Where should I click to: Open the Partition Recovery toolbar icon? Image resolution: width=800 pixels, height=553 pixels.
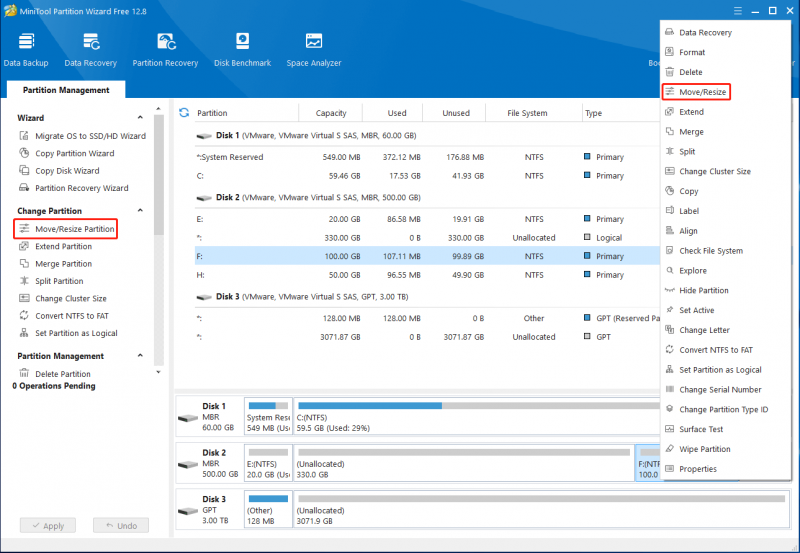point(166,41)
